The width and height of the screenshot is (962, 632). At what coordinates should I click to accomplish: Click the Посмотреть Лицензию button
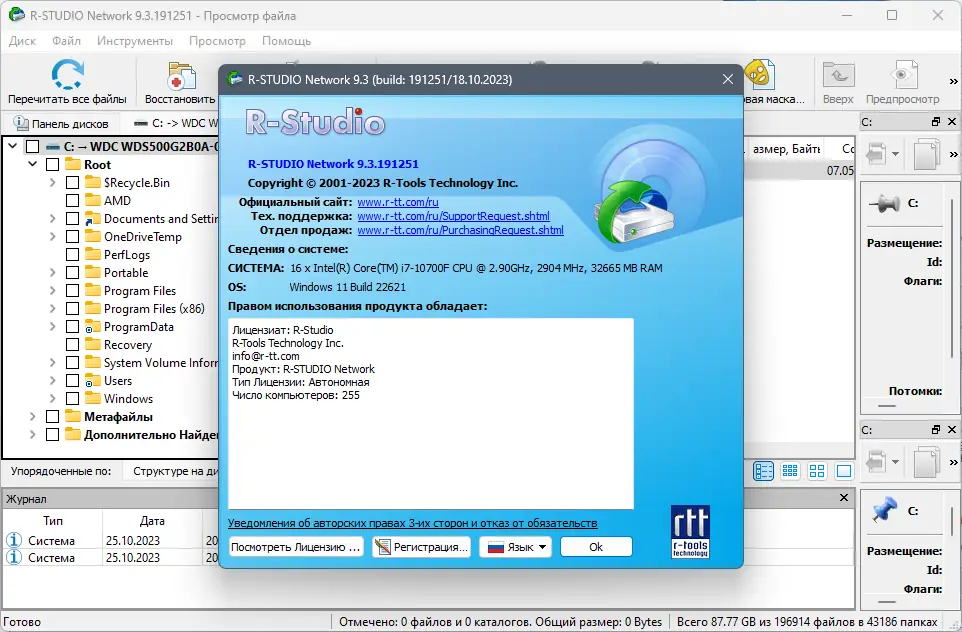coord(296,547)
